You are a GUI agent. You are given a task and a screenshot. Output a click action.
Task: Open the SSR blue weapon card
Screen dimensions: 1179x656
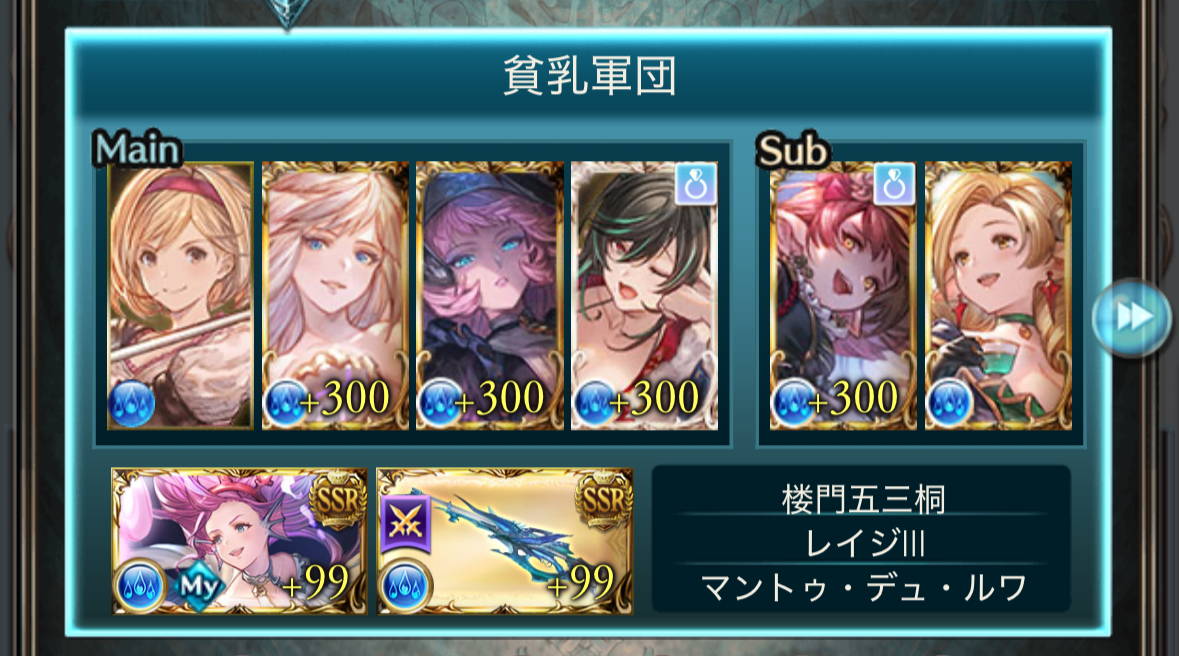pos(505,541)
